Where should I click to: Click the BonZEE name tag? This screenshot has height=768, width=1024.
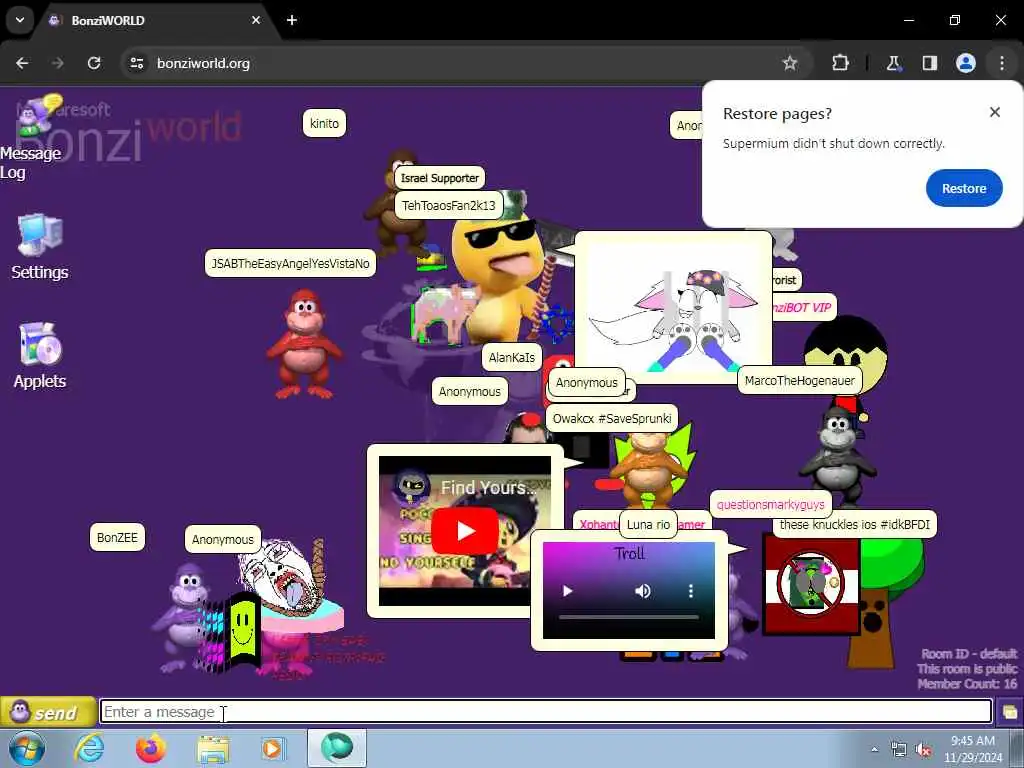coord(117,537)
